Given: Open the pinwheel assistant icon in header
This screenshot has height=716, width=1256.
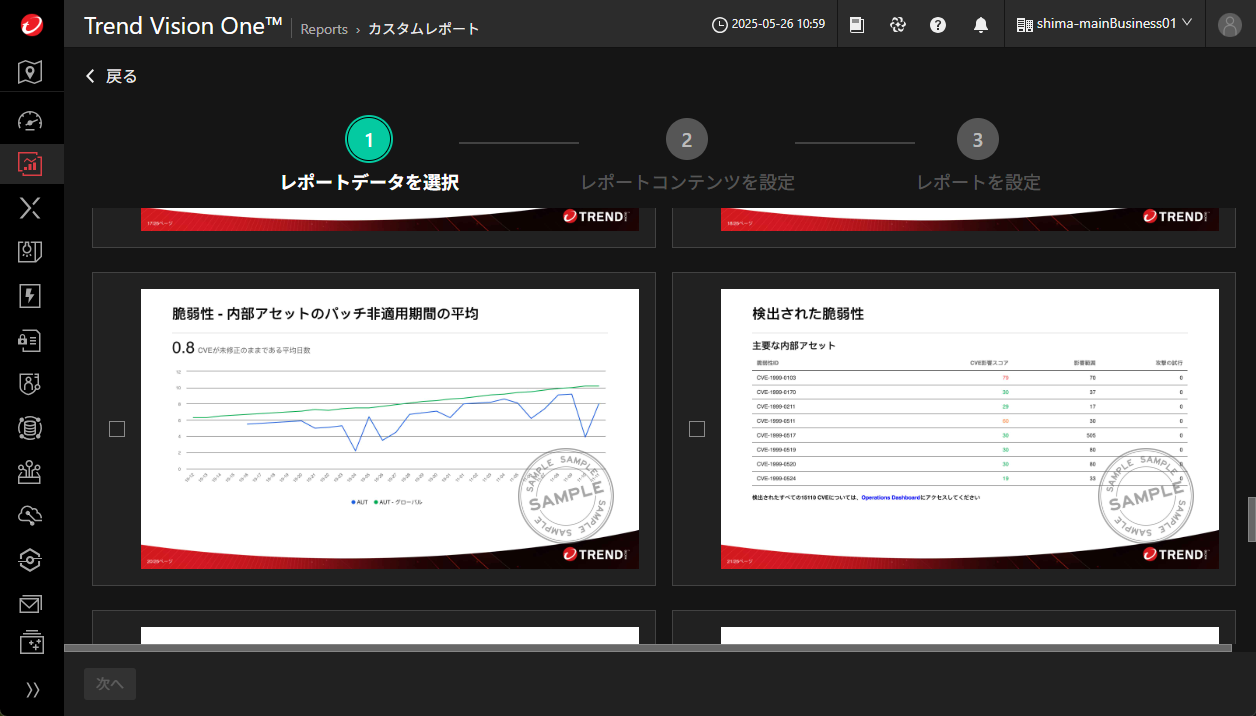Looking at the screenshot, I should 898,25.
